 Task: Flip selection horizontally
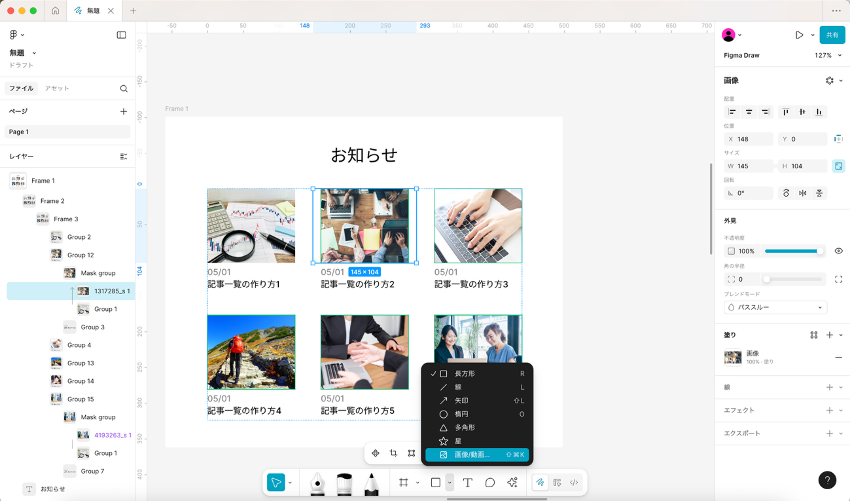pos(802,193)
